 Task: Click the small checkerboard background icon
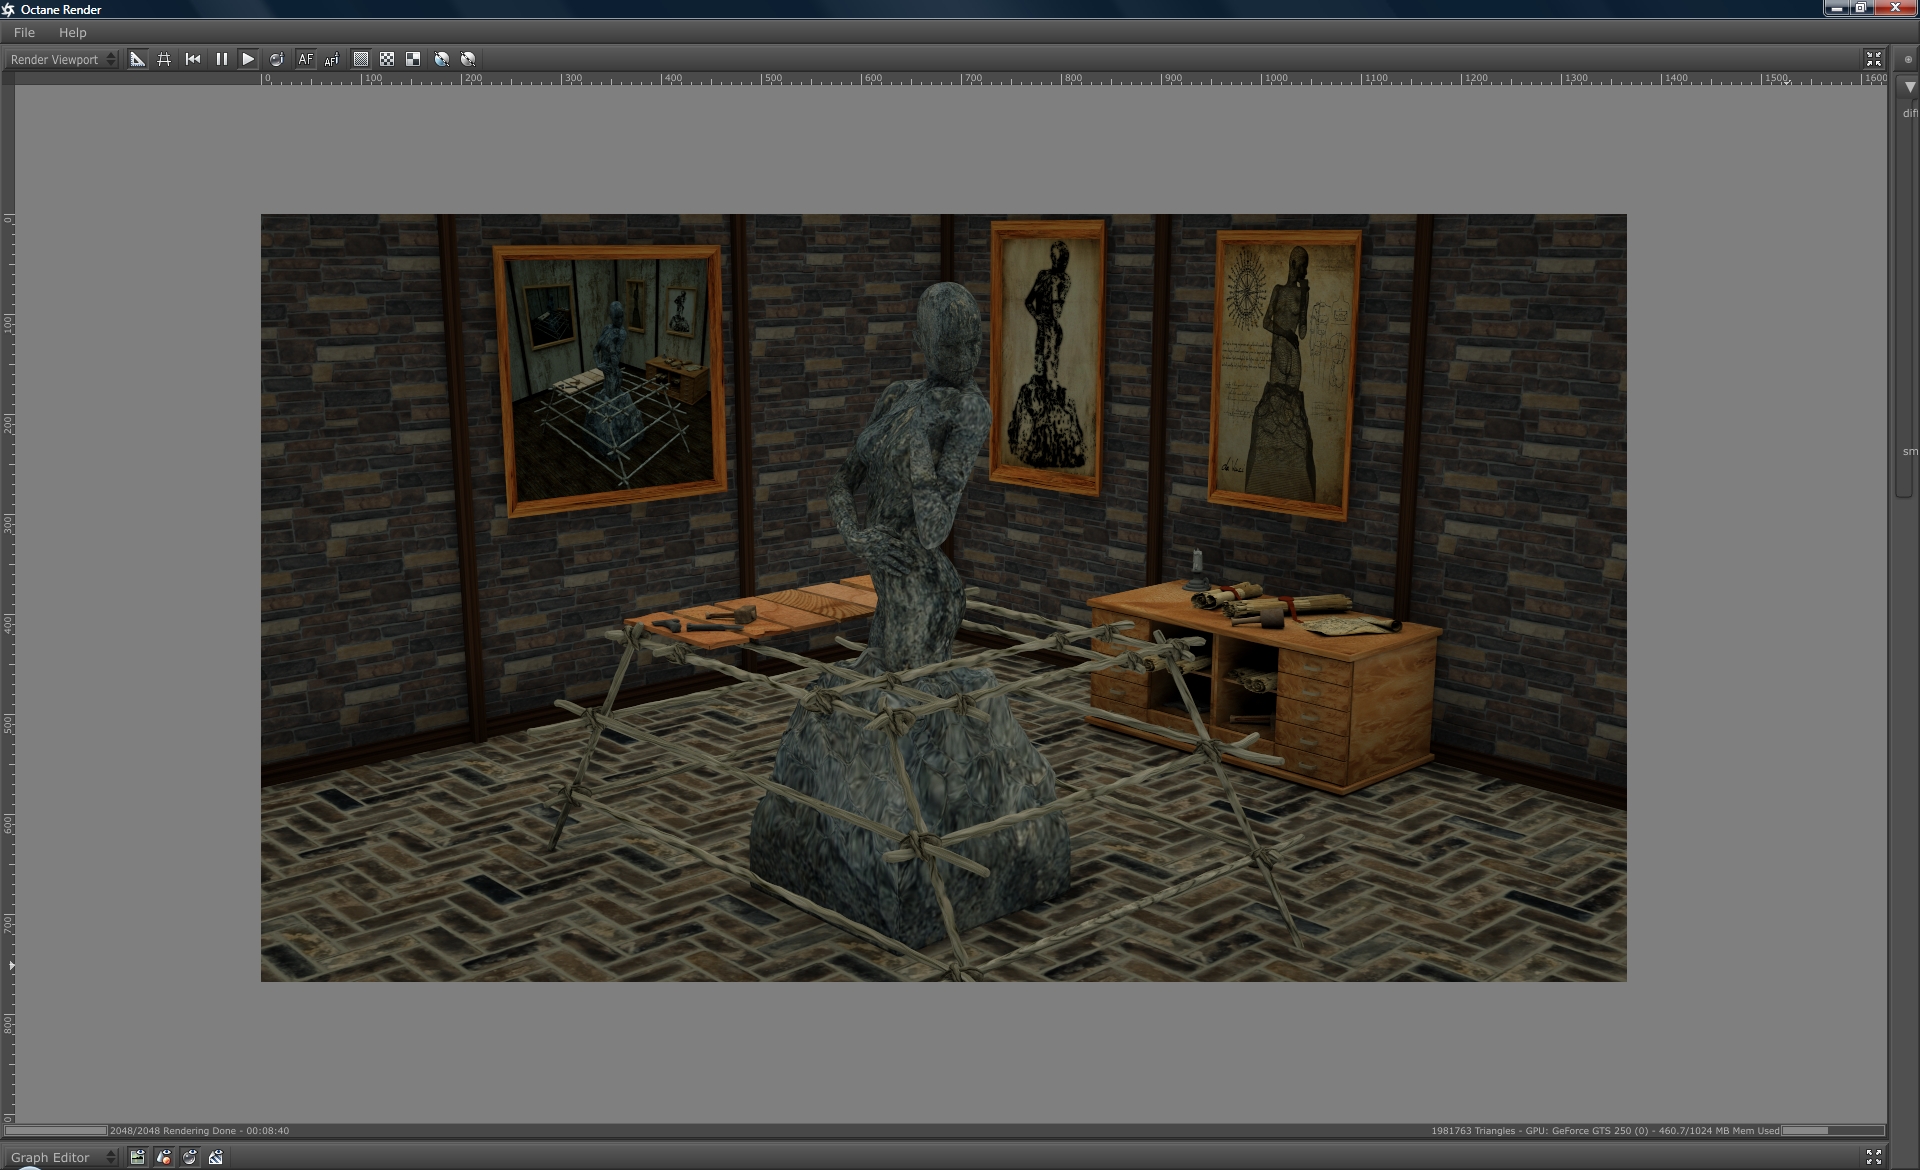click(387, 59)
